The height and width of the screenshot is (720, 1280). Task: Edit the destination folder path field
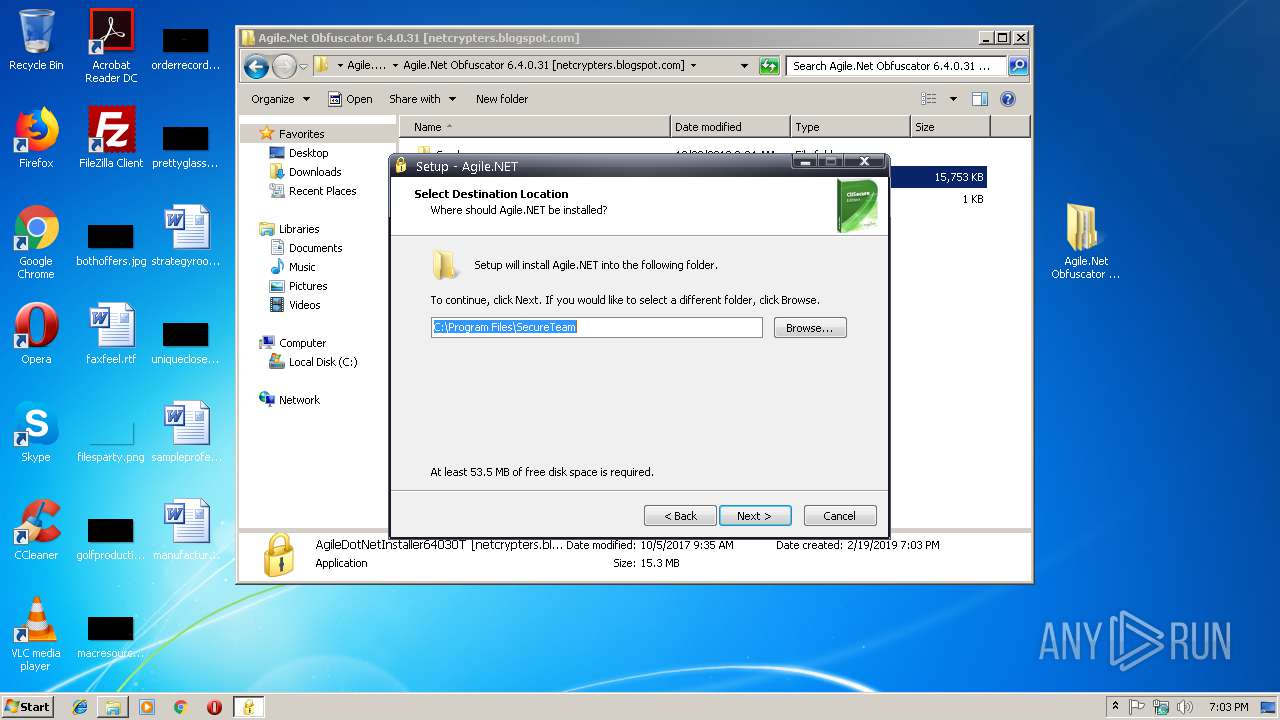tap(596, 327)
